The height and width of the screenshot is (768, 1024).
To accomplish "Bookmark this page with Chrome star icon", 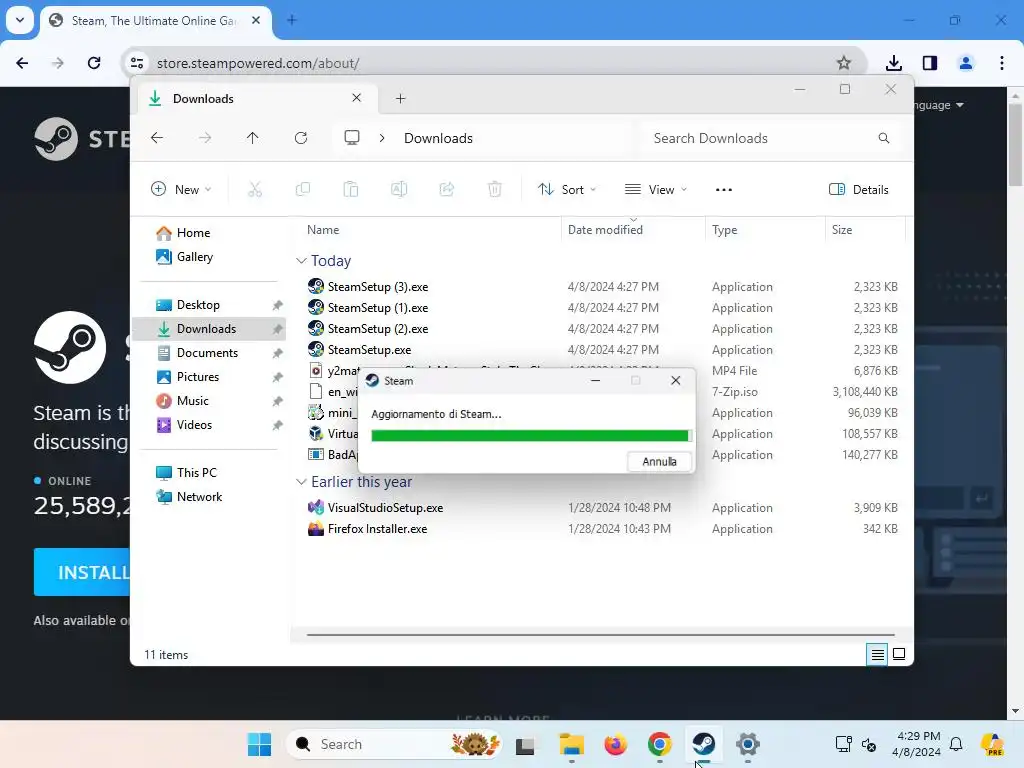I will [x=844, y=63].
